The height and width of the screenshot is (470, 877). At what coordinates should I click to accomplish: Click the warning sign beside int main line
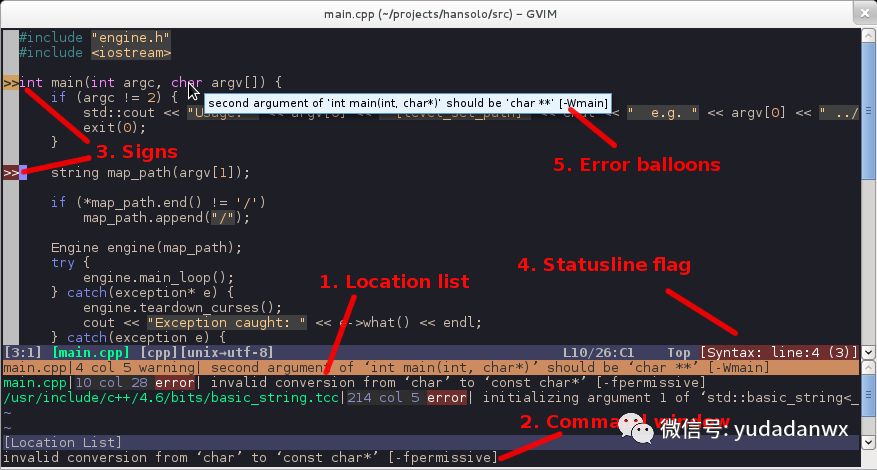pos(11,83)
